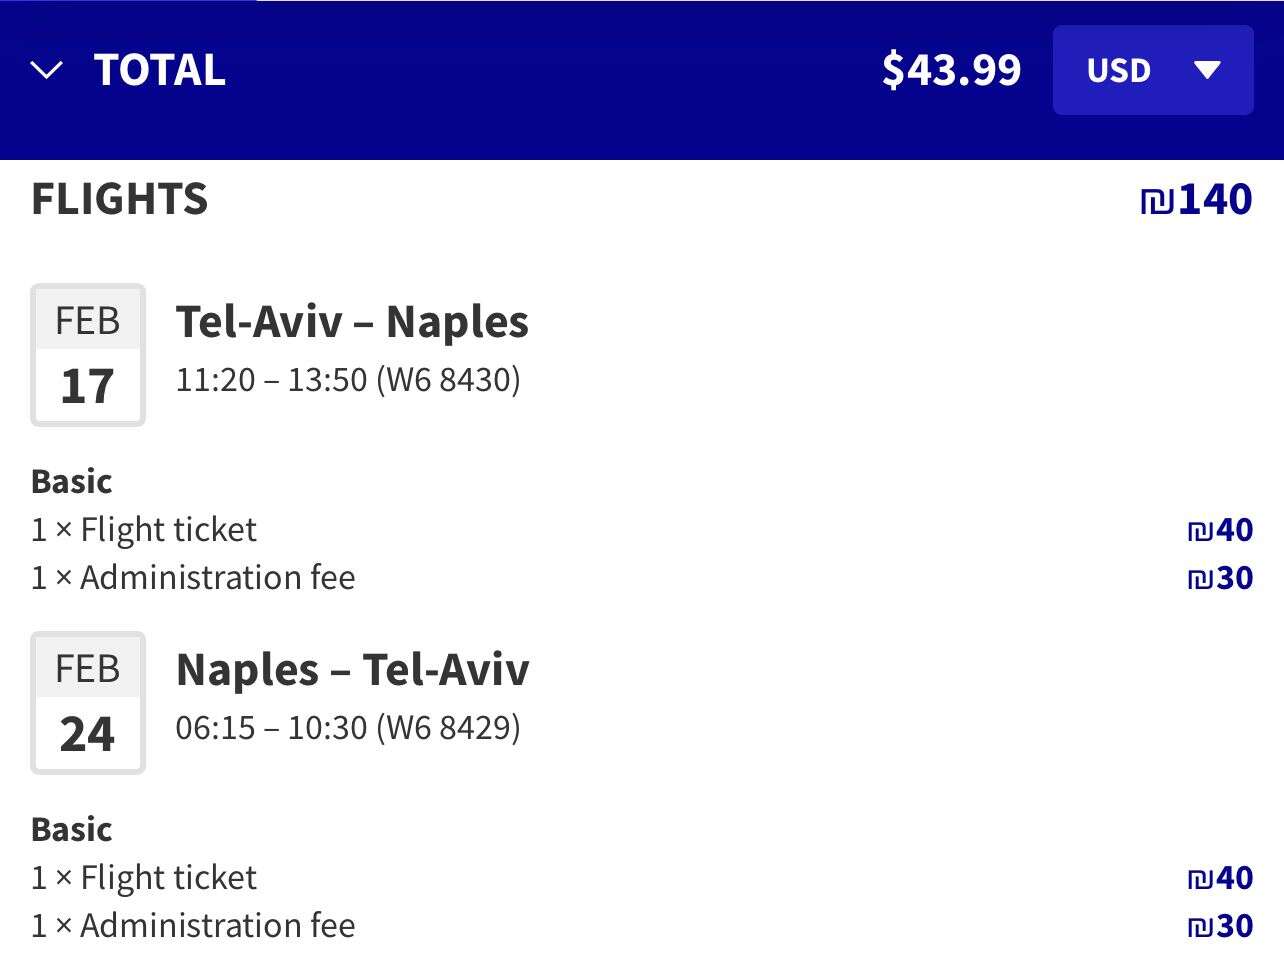
Task: Click the outbound Flight ticket line item
Action: click(144, 530)
